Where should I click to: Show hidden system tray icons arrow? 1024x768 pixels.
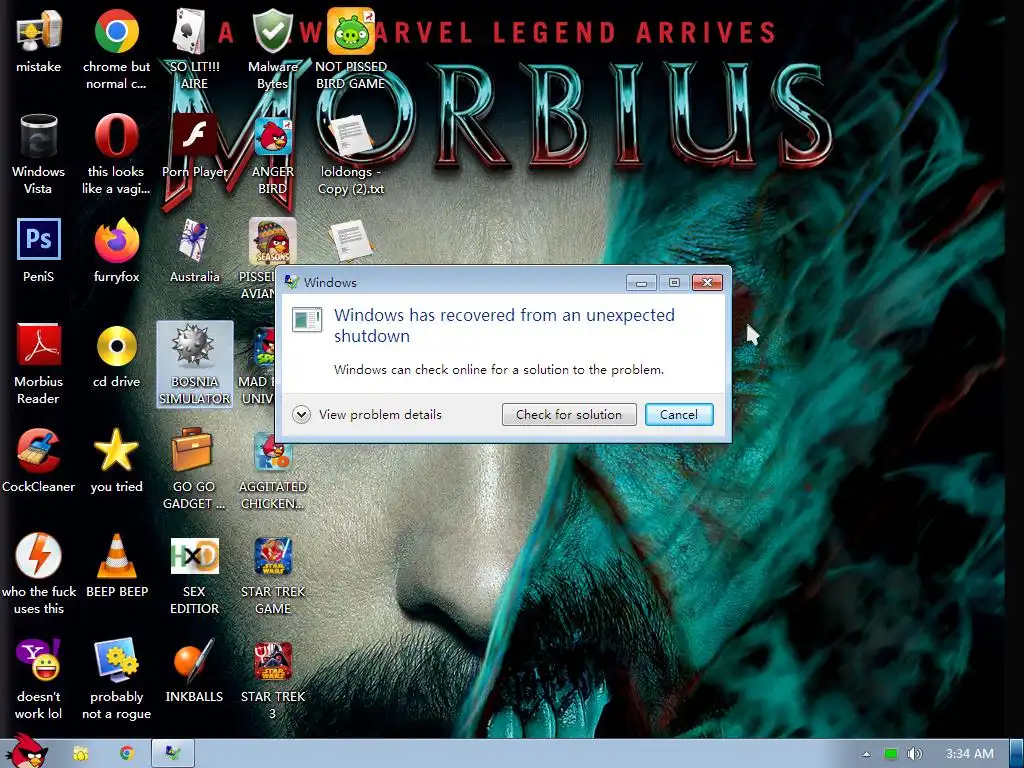[x=866, y=754]
